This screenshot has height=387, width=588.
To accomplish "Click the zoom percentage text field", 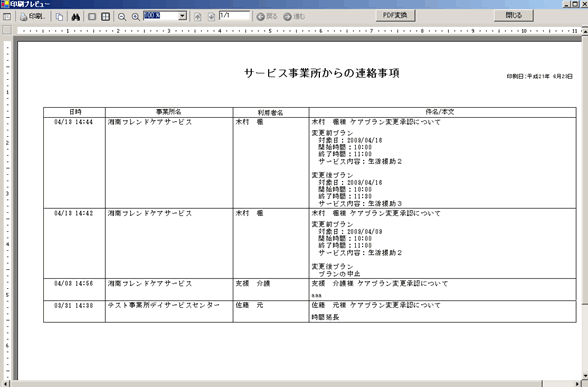I will (161, 16).
